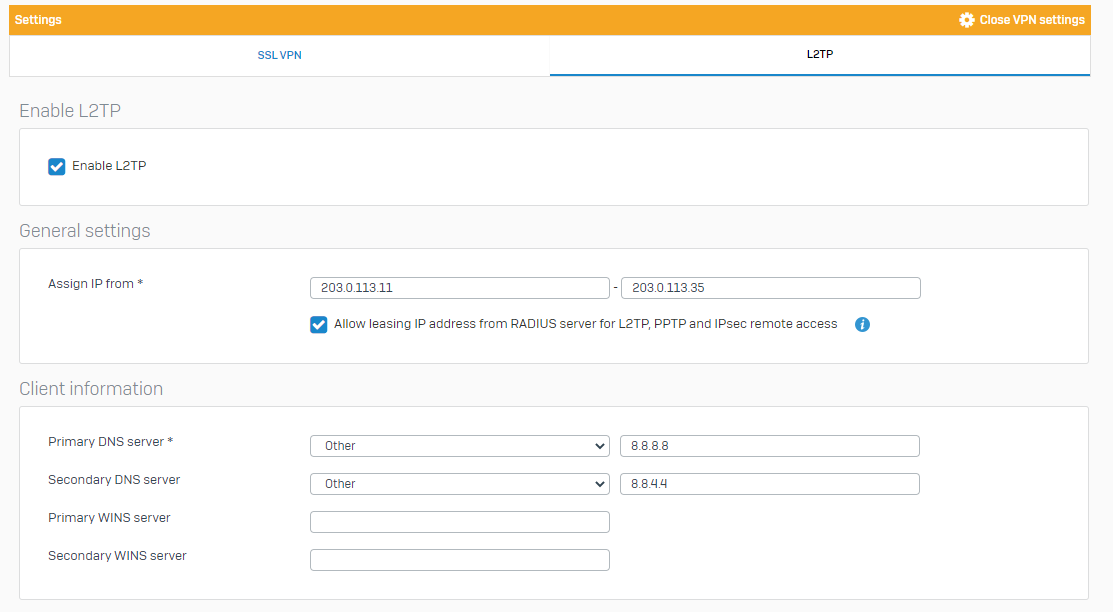The height and width of the screenshot is (612, 1113).
Task: Edit the ending IP field 203.0.113.35
Action: [770, 288]
